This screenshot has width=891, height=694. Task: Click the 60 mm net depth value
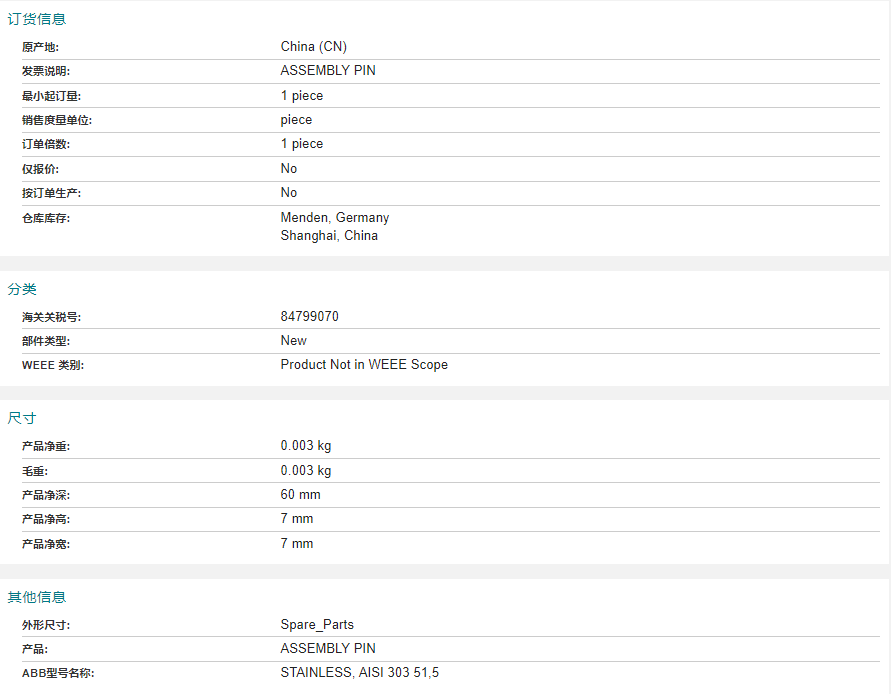click(x=301, y=495)
